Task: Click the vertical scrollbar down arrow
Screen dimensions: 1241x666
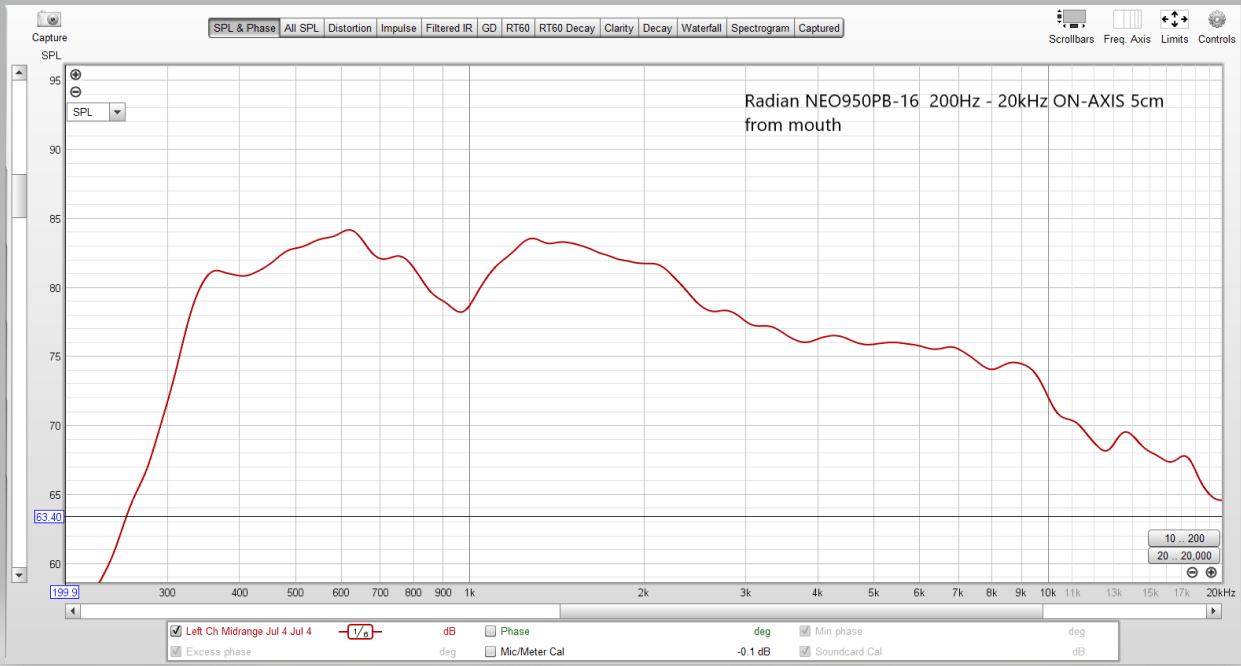Action: pyautogui.click(x=18, y=575)
